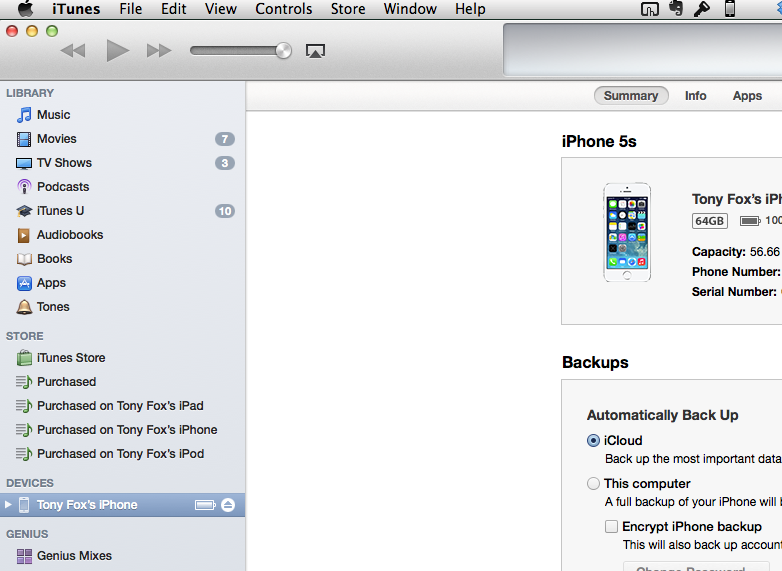This screenshot has width=782, height=571.
Task: Select the Tones bell icon
Action: click(x=24, y=307)
